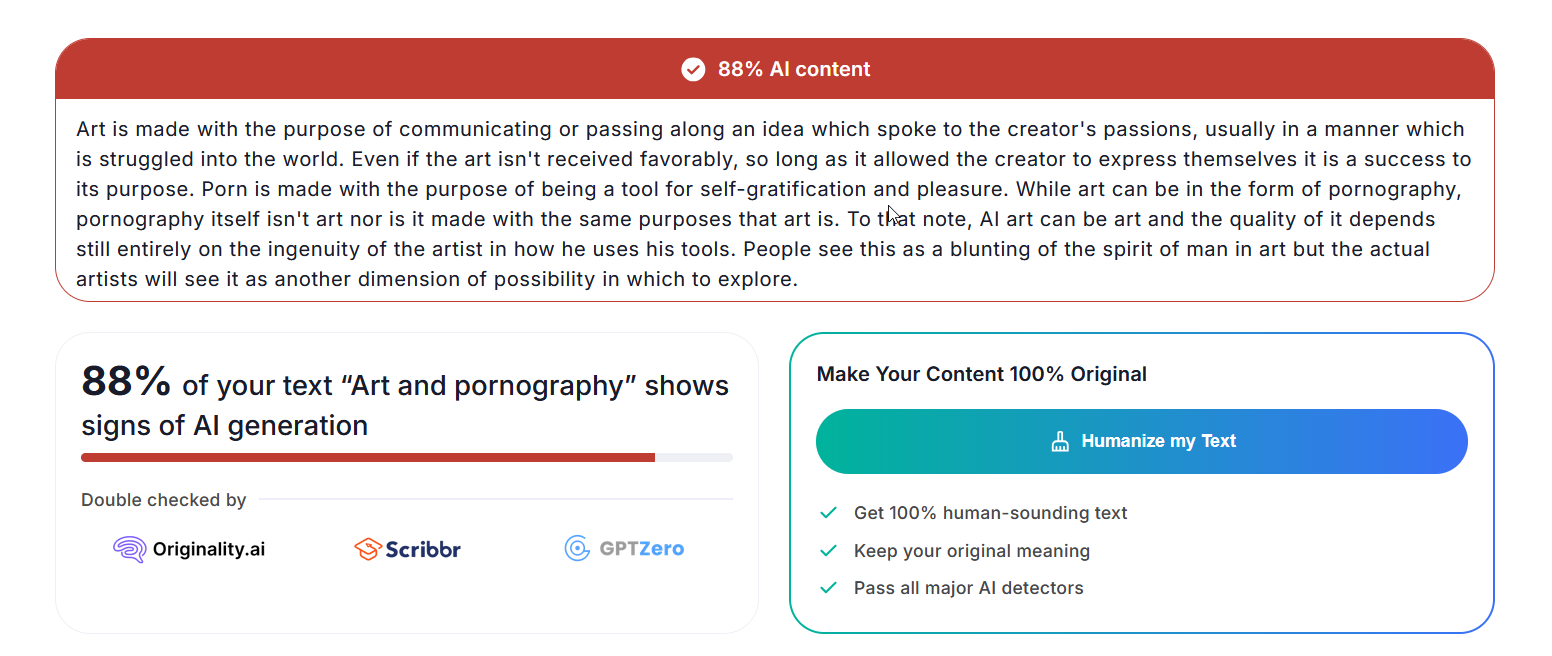Click the broom icon in Humanize button
This screenshot has height=656, width=1552.
click(1060, 441)
